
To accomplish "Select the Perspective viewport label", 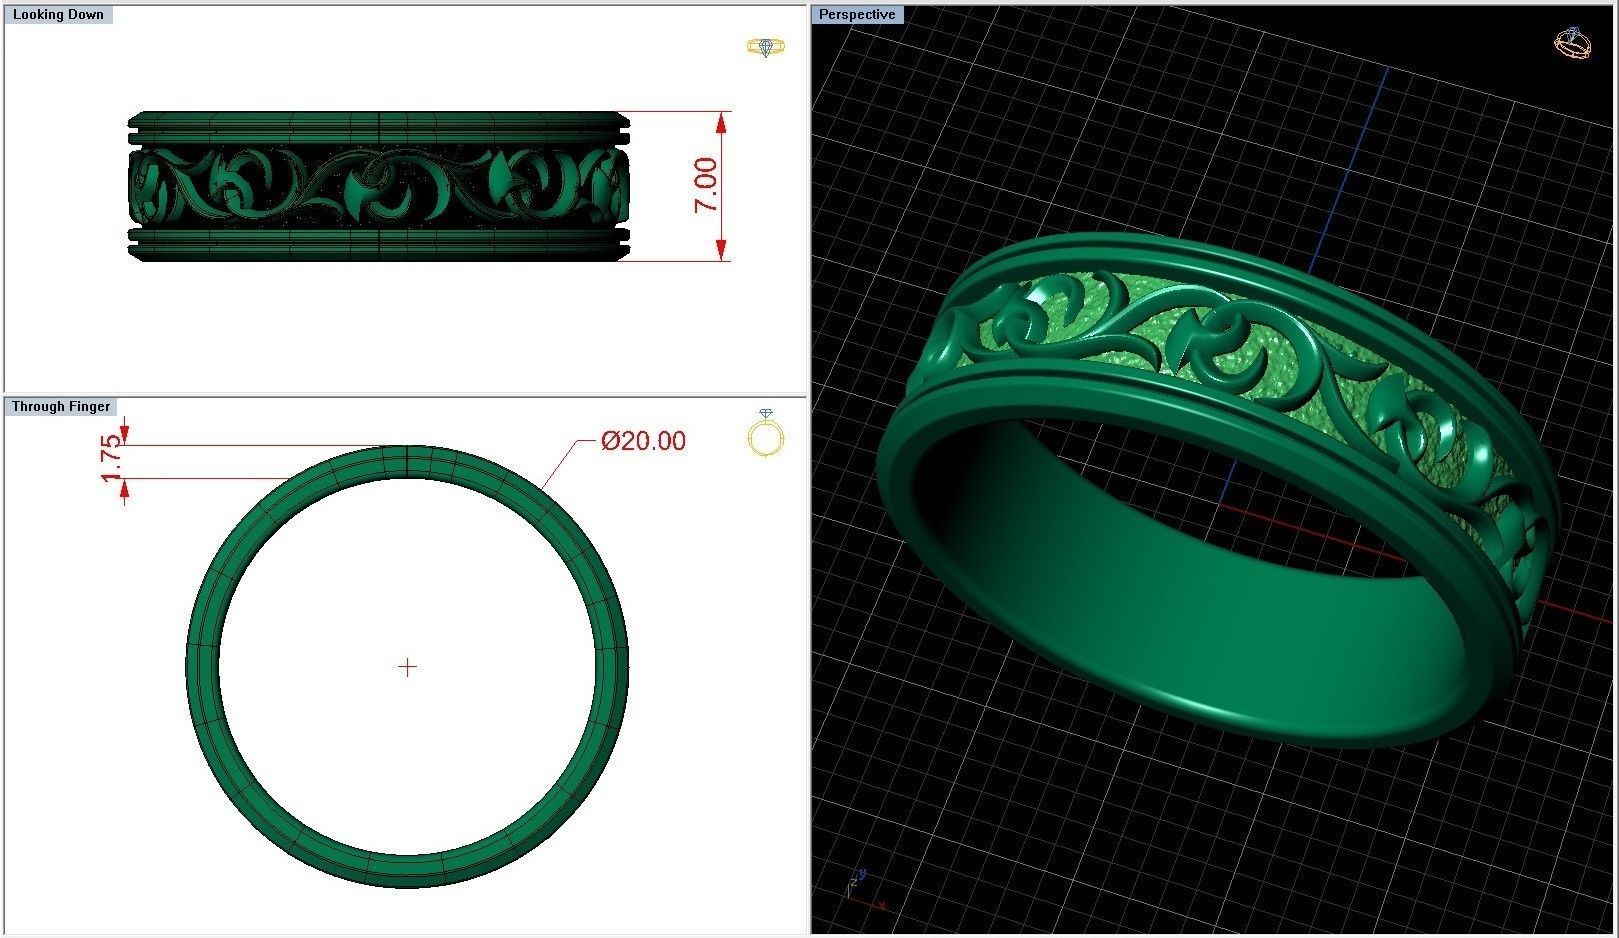I will [857, 15].
